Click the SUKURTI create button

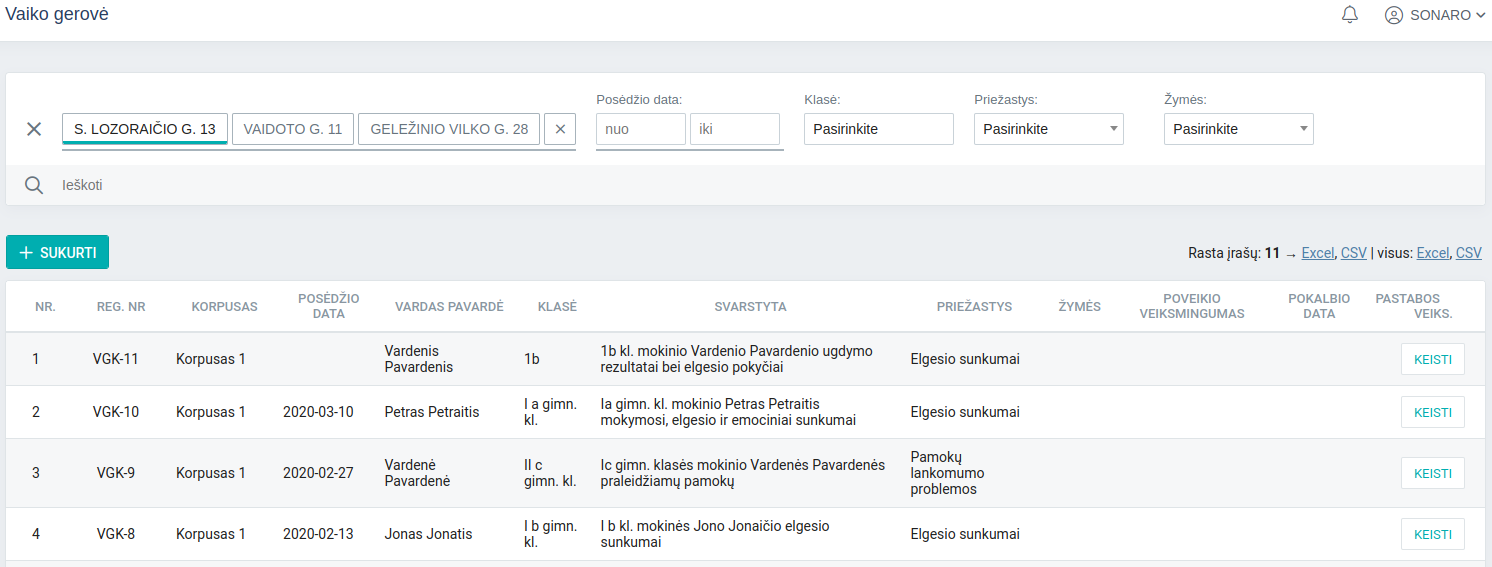[x=57, y=253]
